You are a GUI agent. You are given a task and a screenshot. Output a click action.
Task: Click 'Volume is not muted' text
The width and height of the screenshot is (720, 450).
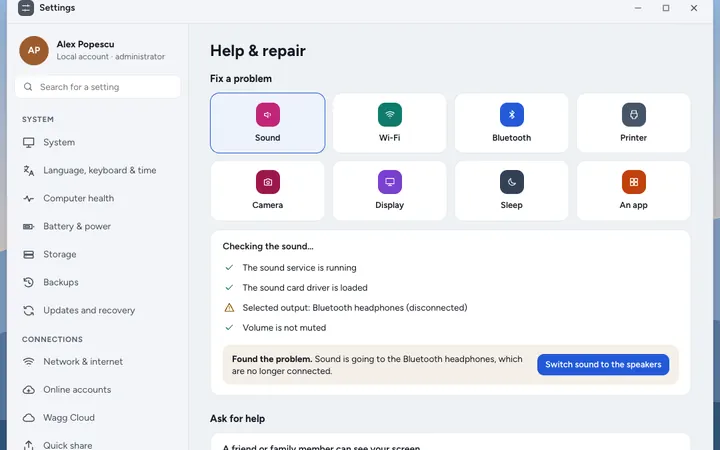284,328
